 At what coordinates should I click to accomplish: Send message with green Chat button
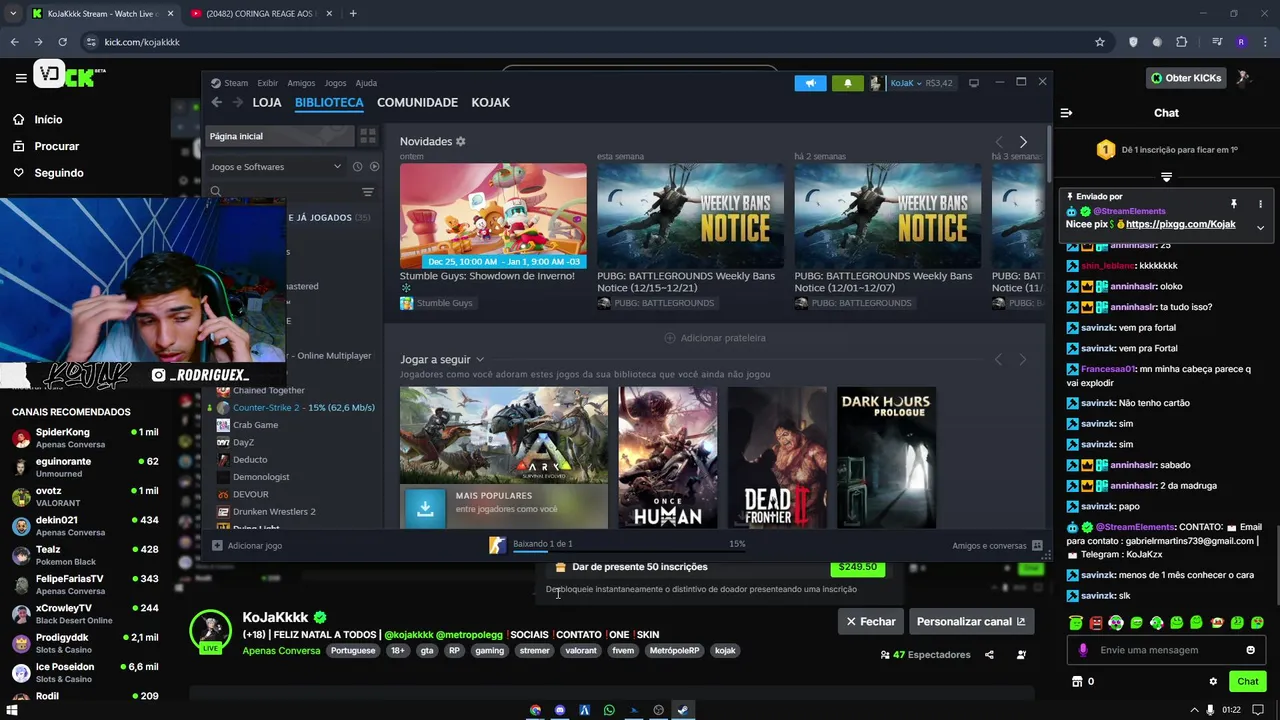click(x=1247, y=681)
